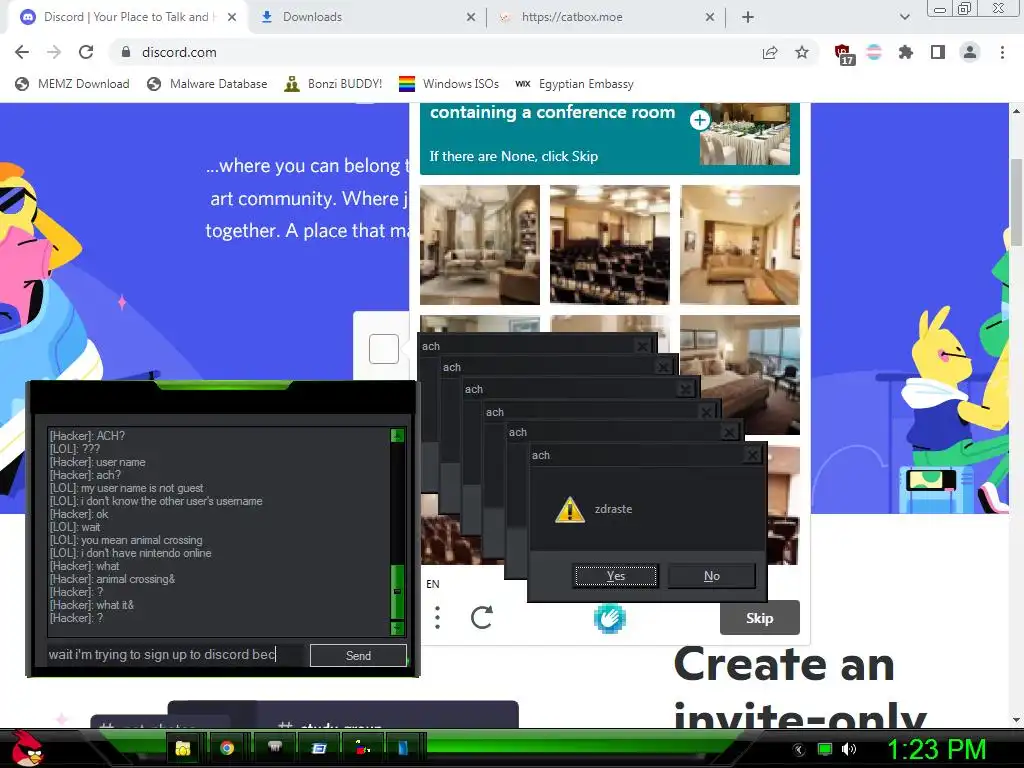Viewport: 1024px width, 768px height.
Task: Click Yes in the zdraste dialog
Action: [615, 576]
